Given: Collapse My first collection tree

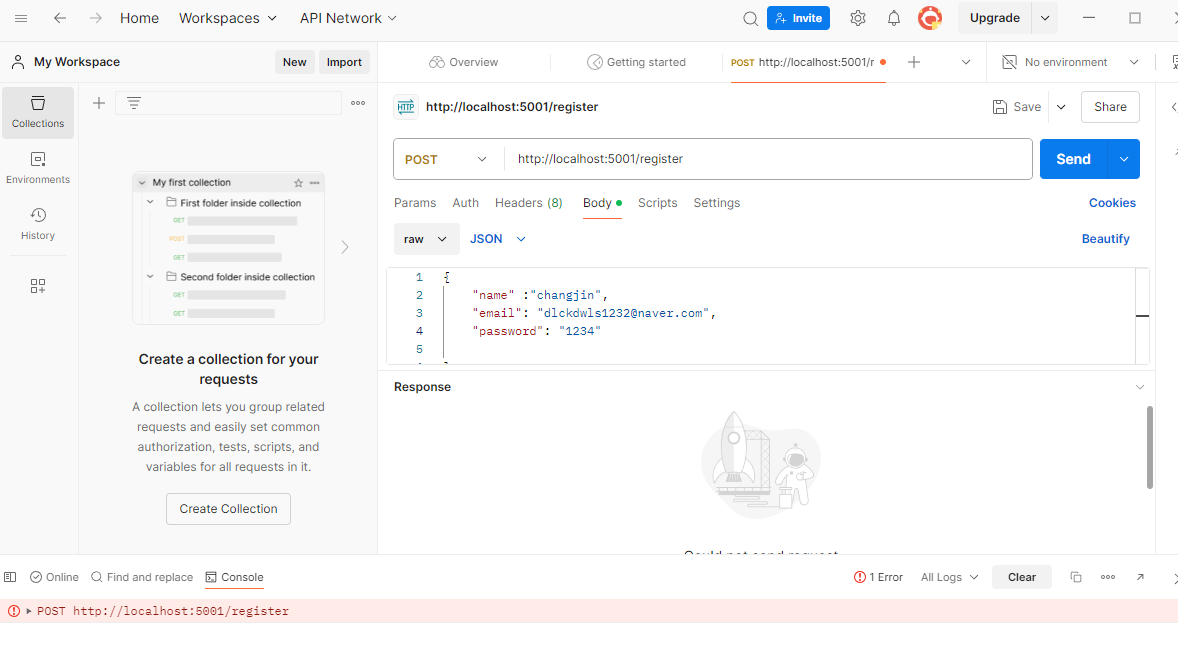Looking at the screenshot, I should coord(142,183).
